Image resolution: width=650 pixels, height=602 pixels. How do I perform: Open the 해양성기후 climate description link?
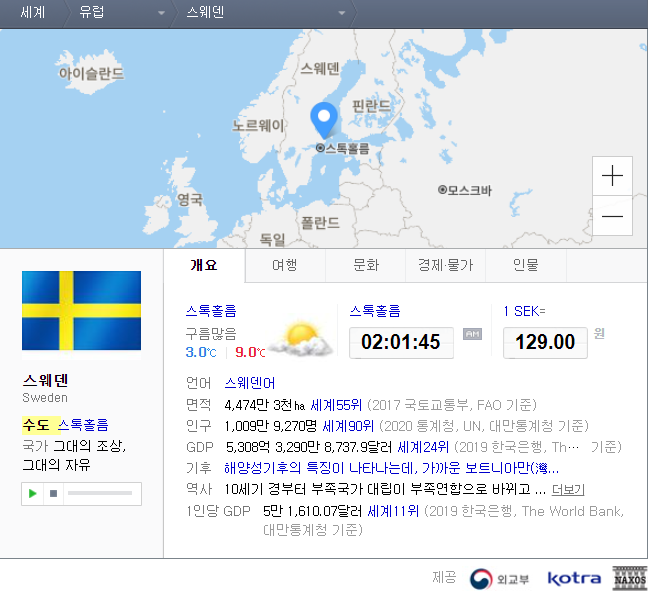(391, 468)
